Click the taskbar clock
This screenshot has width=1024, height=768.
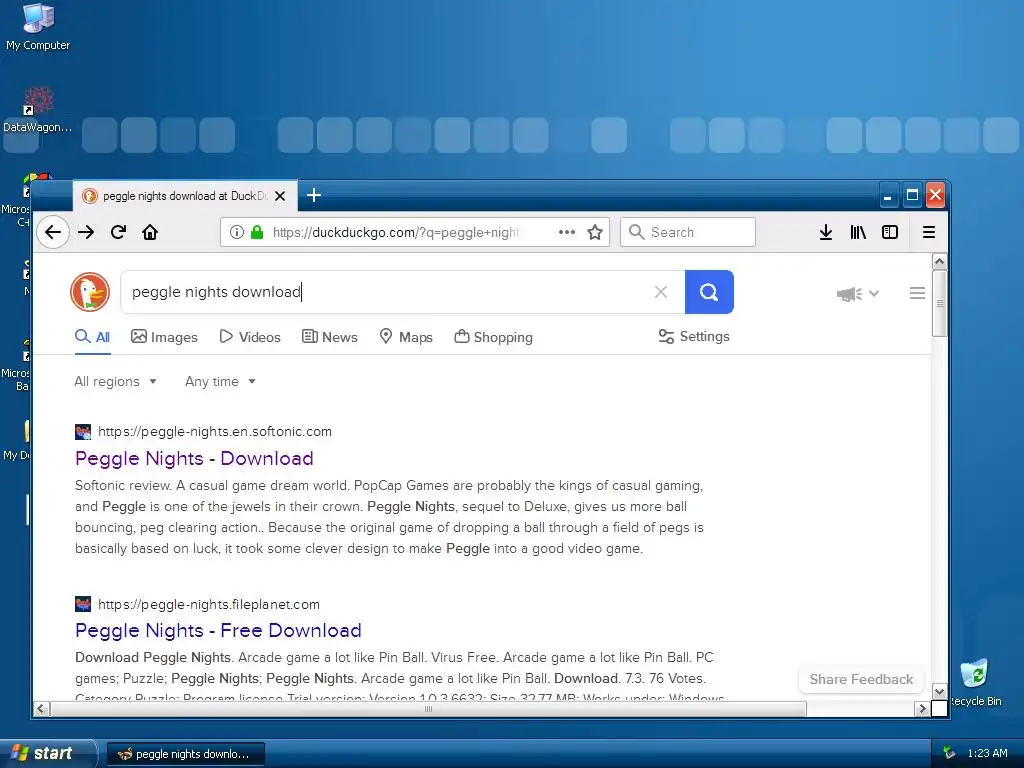pos(987,753)
